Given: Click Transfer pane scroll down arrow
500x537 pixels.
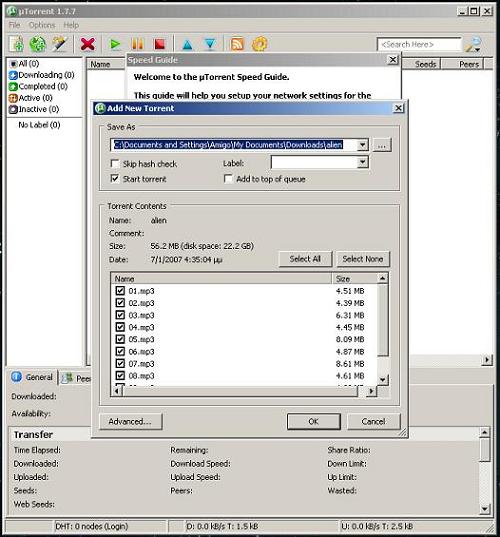Looking at the screenshot, I should [x=484, y=509].
